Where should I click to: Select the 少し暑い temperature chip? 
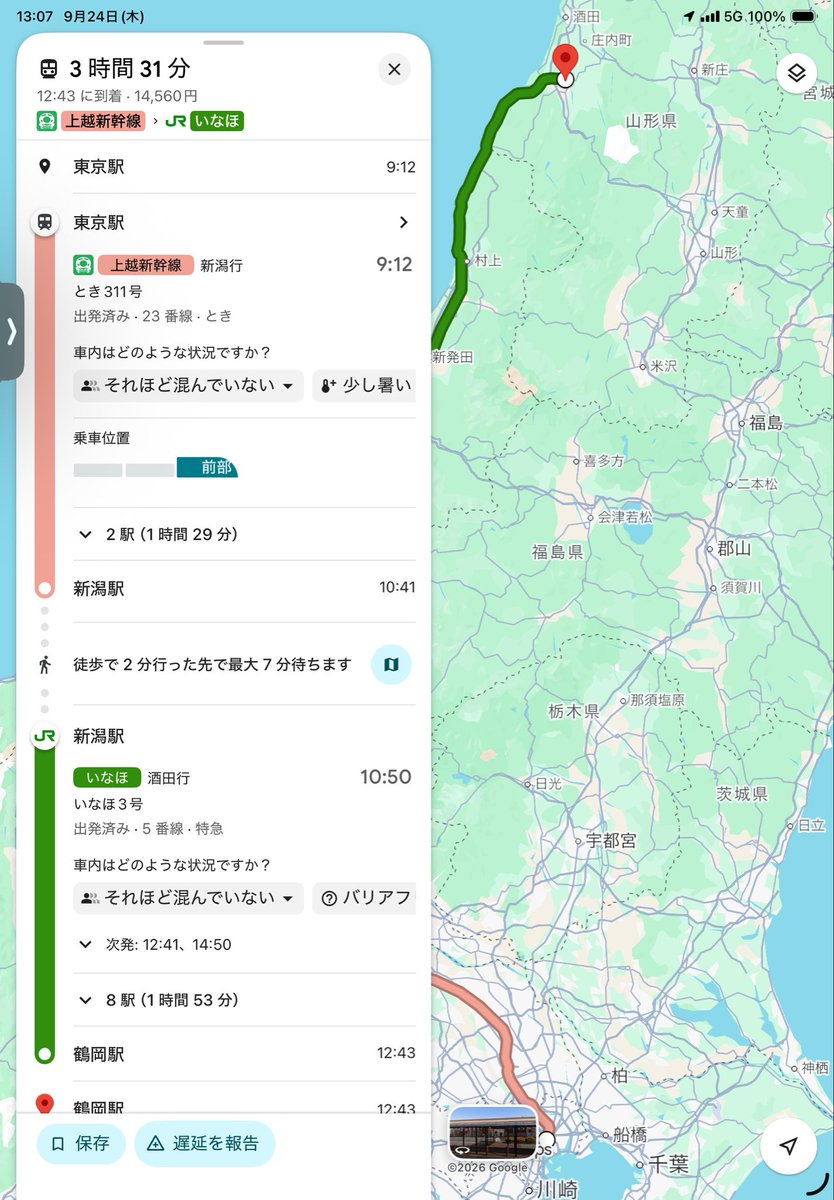(x=364, y=385)
